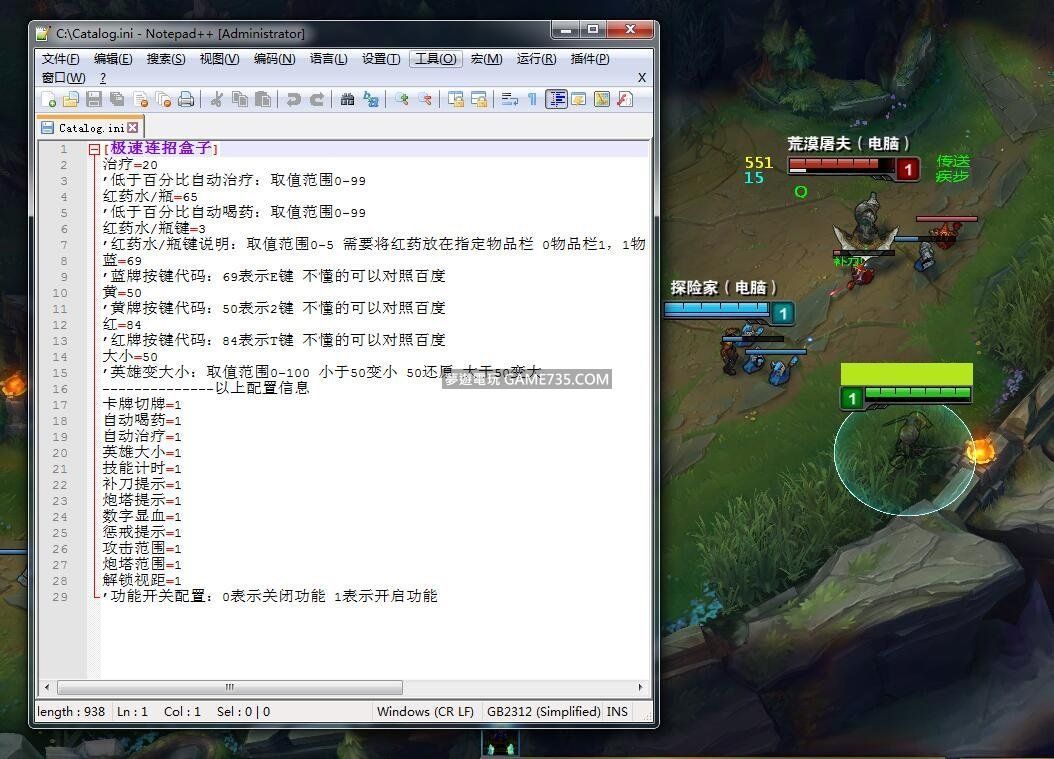Open the ? help menu
Viewport: 1054px width, 759px height.
point(103,78)
